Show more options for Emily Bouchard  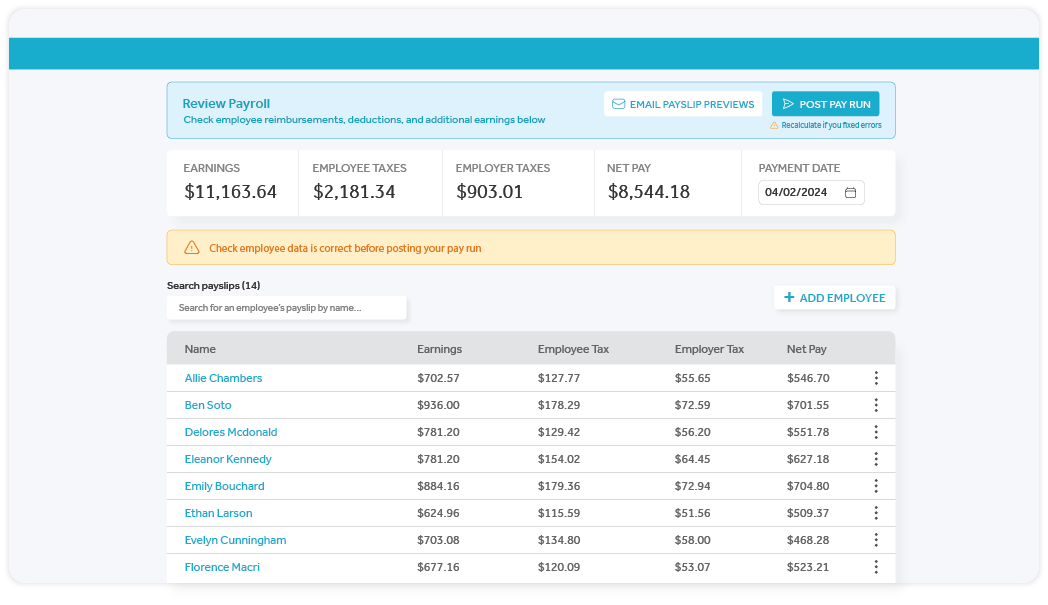point(876,486)
